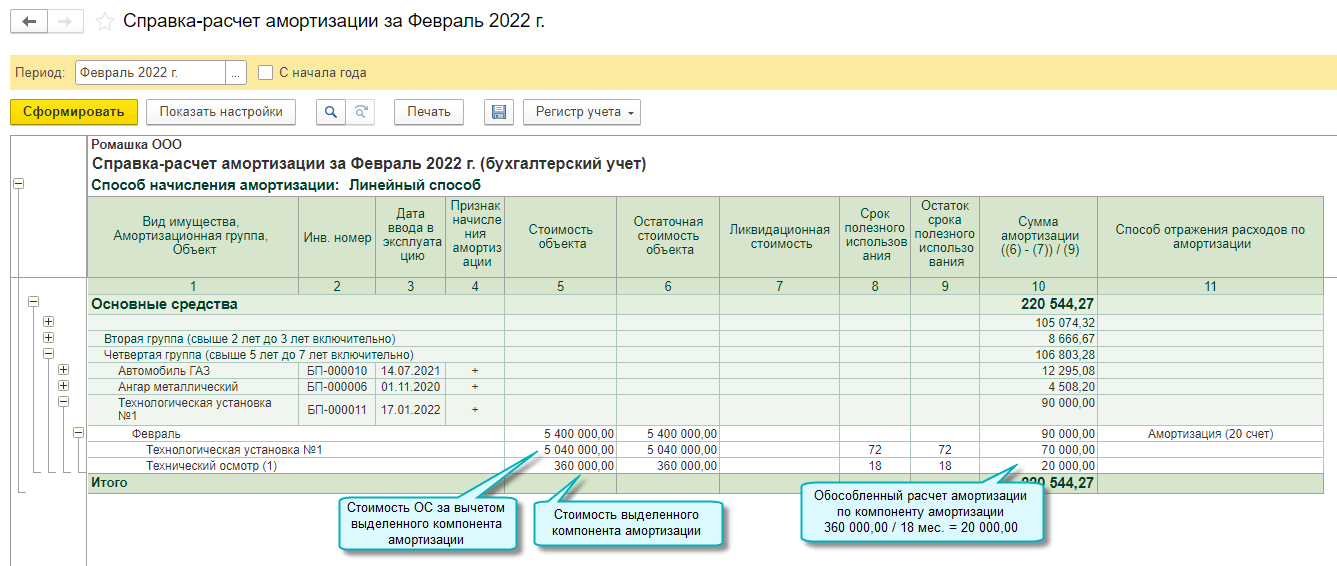Expand the 'Вторая группа' tree node
The image size is (1337, 566).
coord(48,338)
